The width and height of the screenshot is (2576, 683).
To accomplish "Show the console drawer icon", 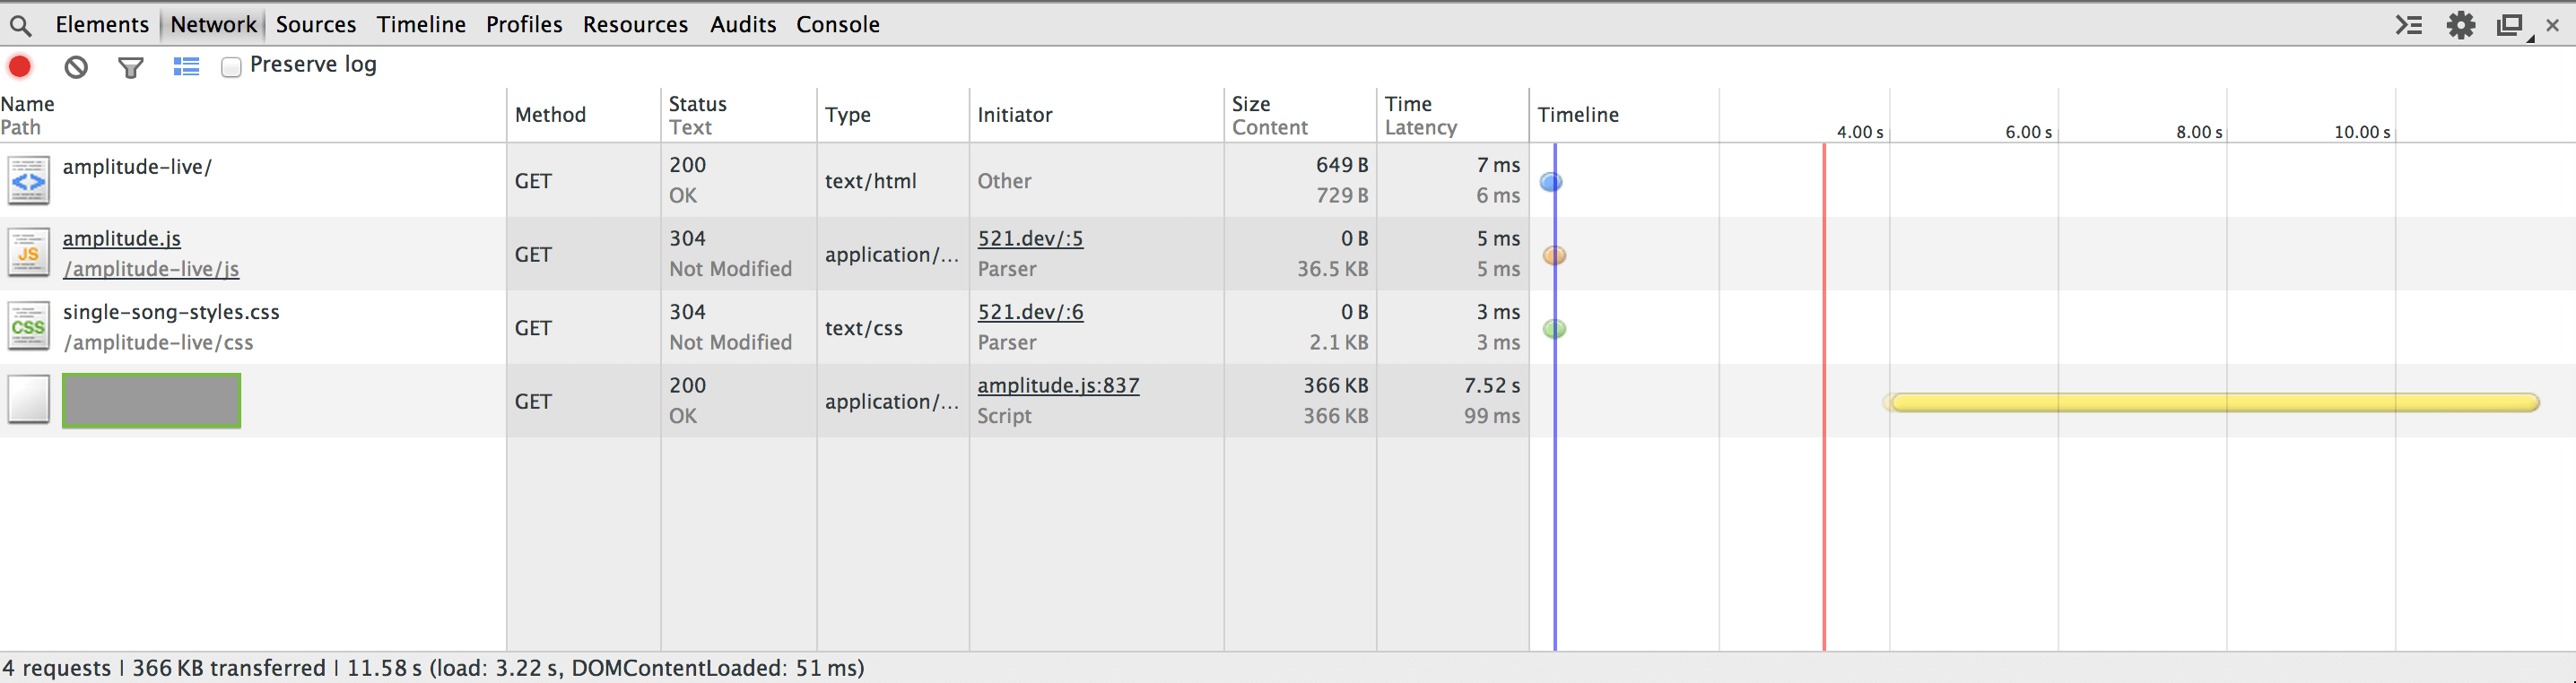I will point(2409,25).
